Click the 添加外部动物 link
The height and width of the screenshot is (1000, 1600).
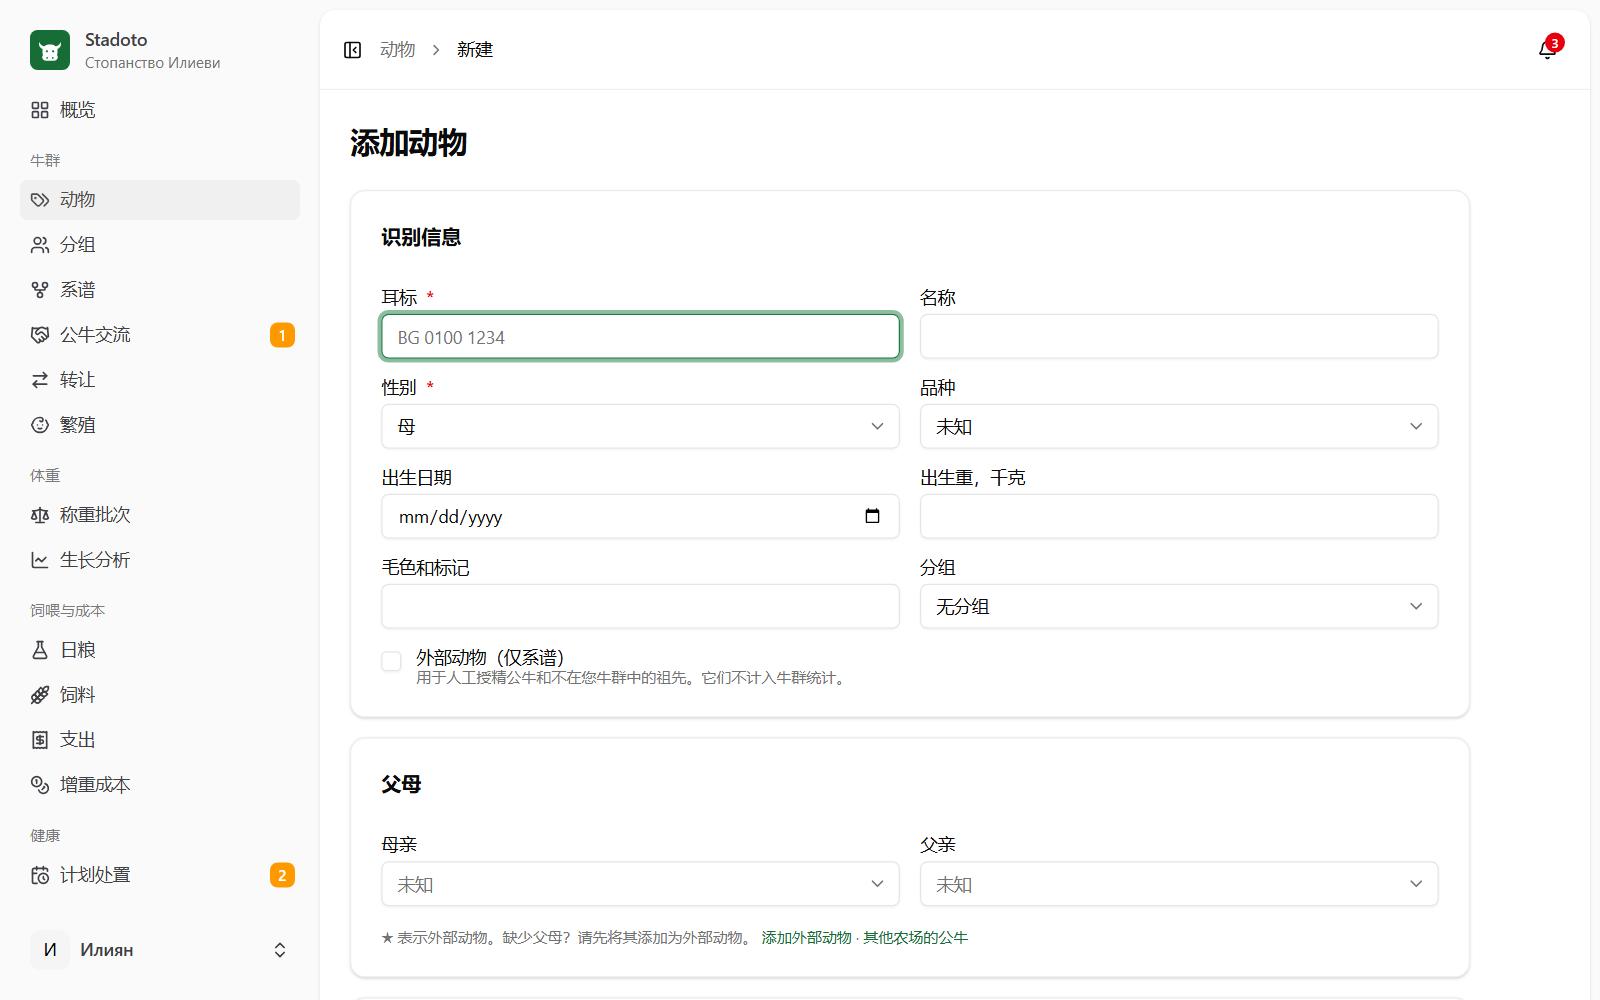coord(806,938)
